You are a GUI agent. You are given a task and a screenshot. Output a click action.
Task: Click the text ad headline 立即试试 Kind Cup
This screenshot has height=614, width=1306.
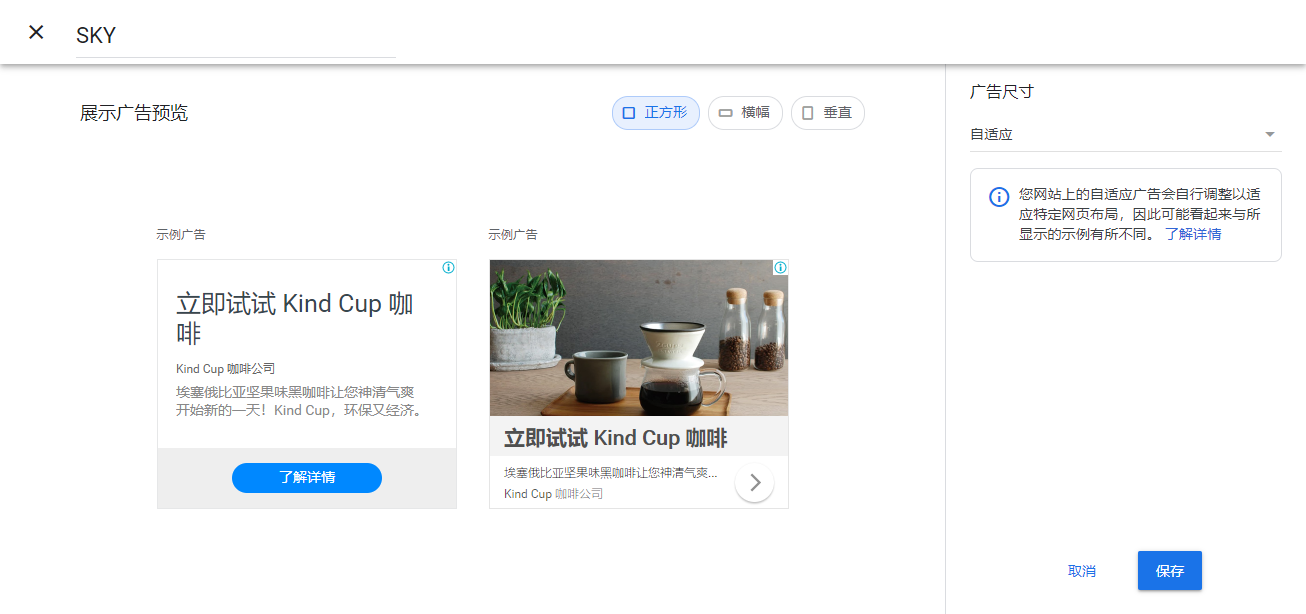(294, 318)
